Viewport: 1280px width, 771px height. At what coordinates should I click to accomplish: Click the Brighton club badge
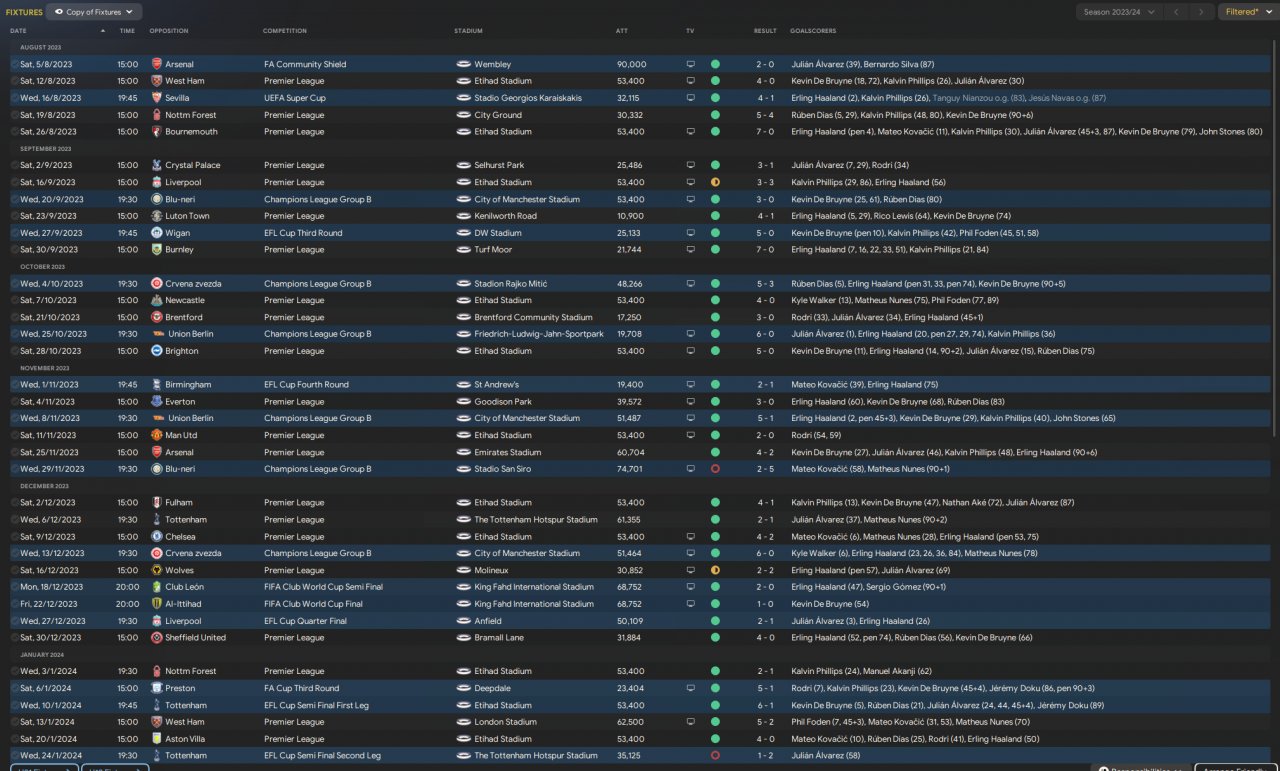(x=156, y=351)
